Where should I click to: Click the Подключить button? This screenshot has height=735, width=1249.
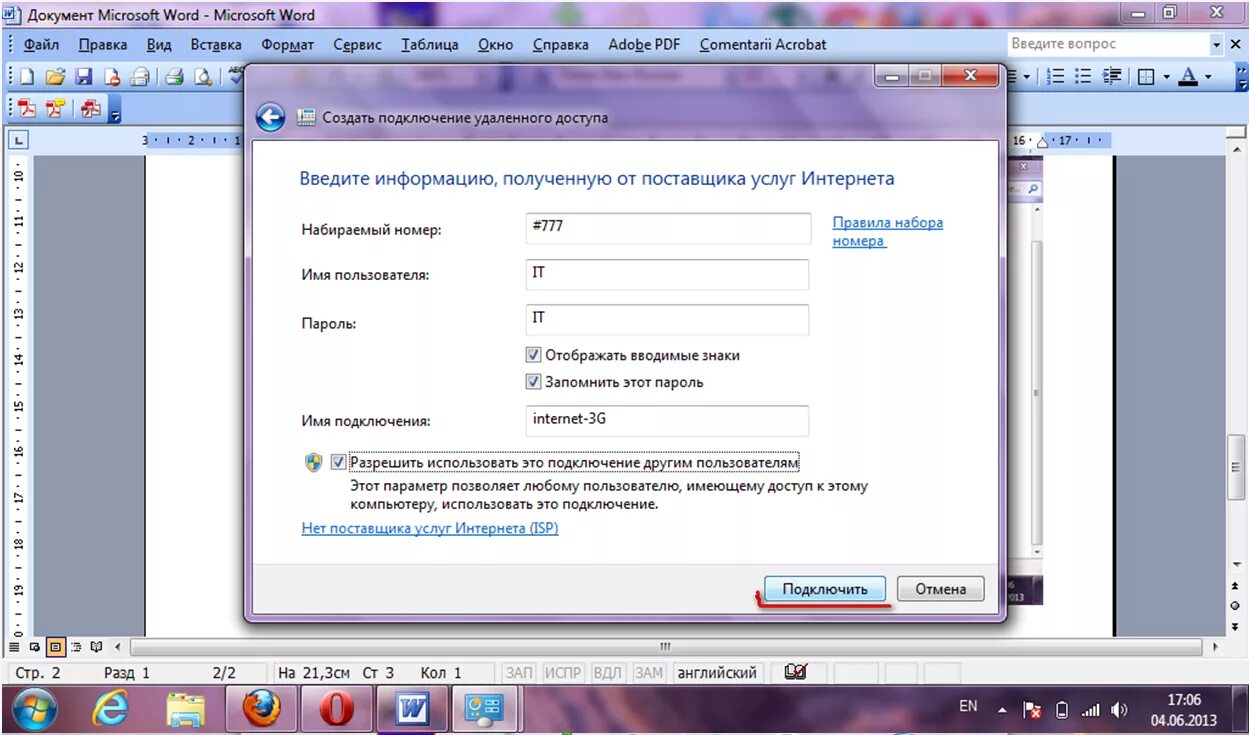(825, 589)
